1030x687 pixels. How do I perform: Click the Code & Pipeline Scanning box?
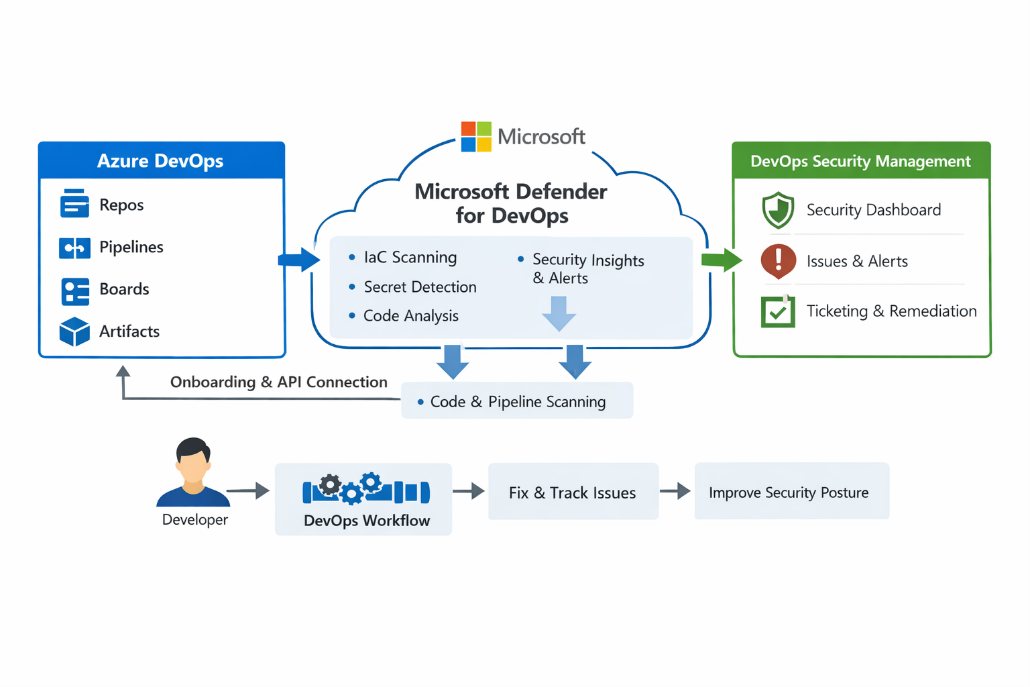point(517,401)
